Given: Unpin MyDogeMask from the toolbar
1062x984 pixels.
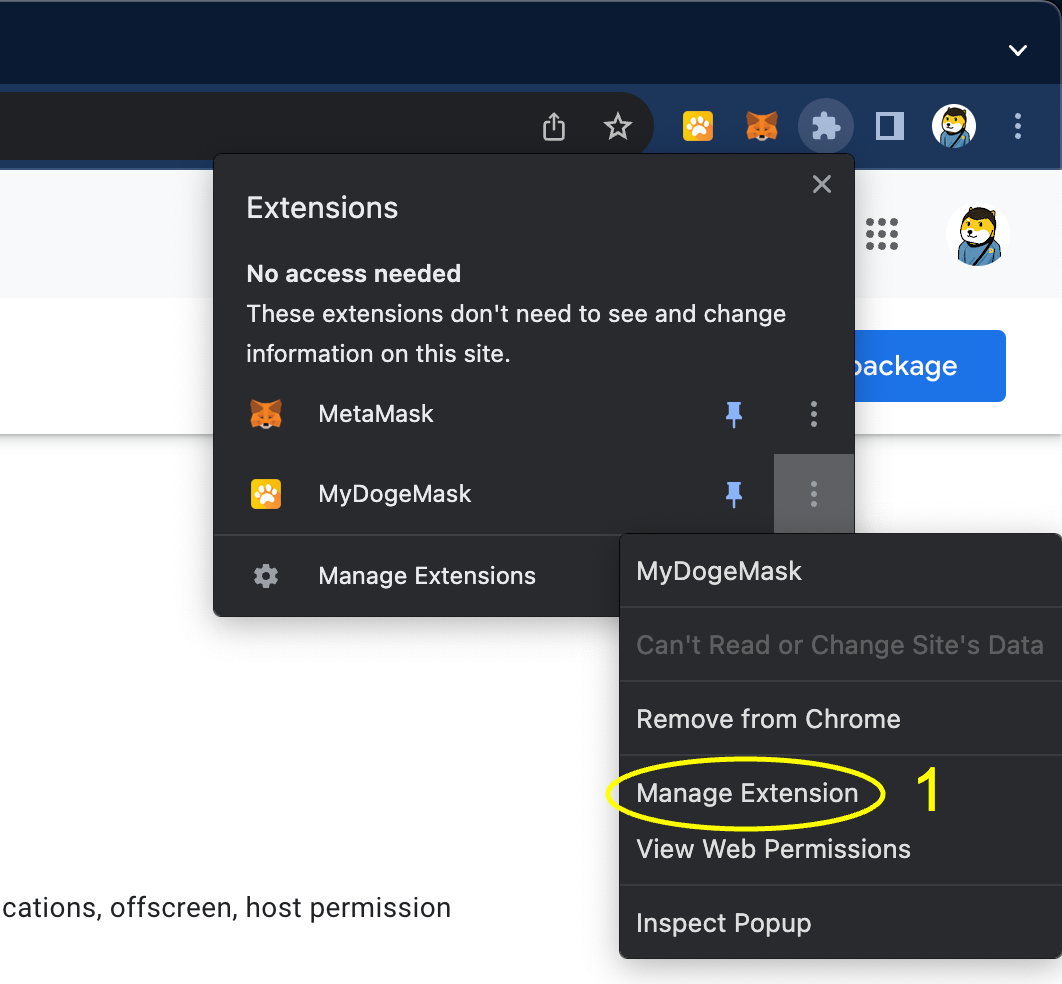Looking at the screenshot, I should [734, 494].
